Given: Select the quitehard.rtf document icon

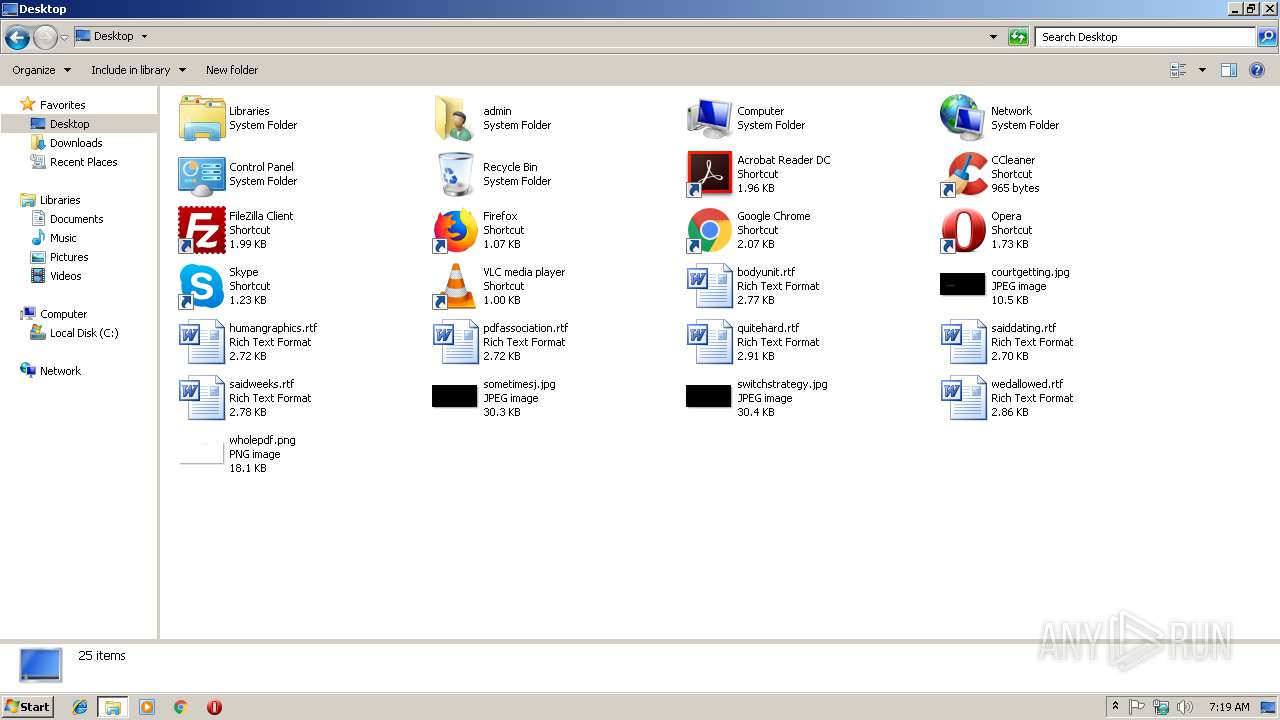Looking at the screenshot, I should click(710, 342).
